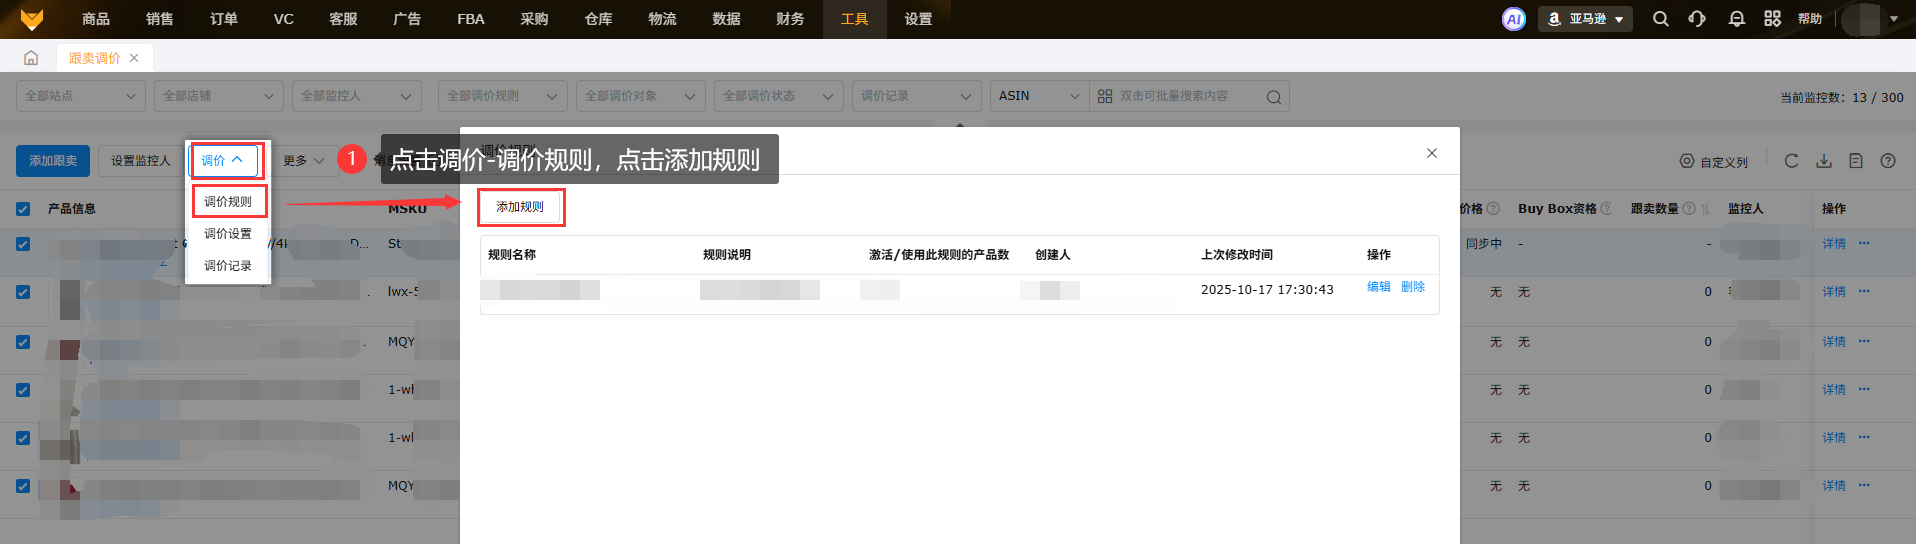Open the 全部店铺 dropdown
The height and width of the screenshot is (544, 1916).
coord(219,96)
